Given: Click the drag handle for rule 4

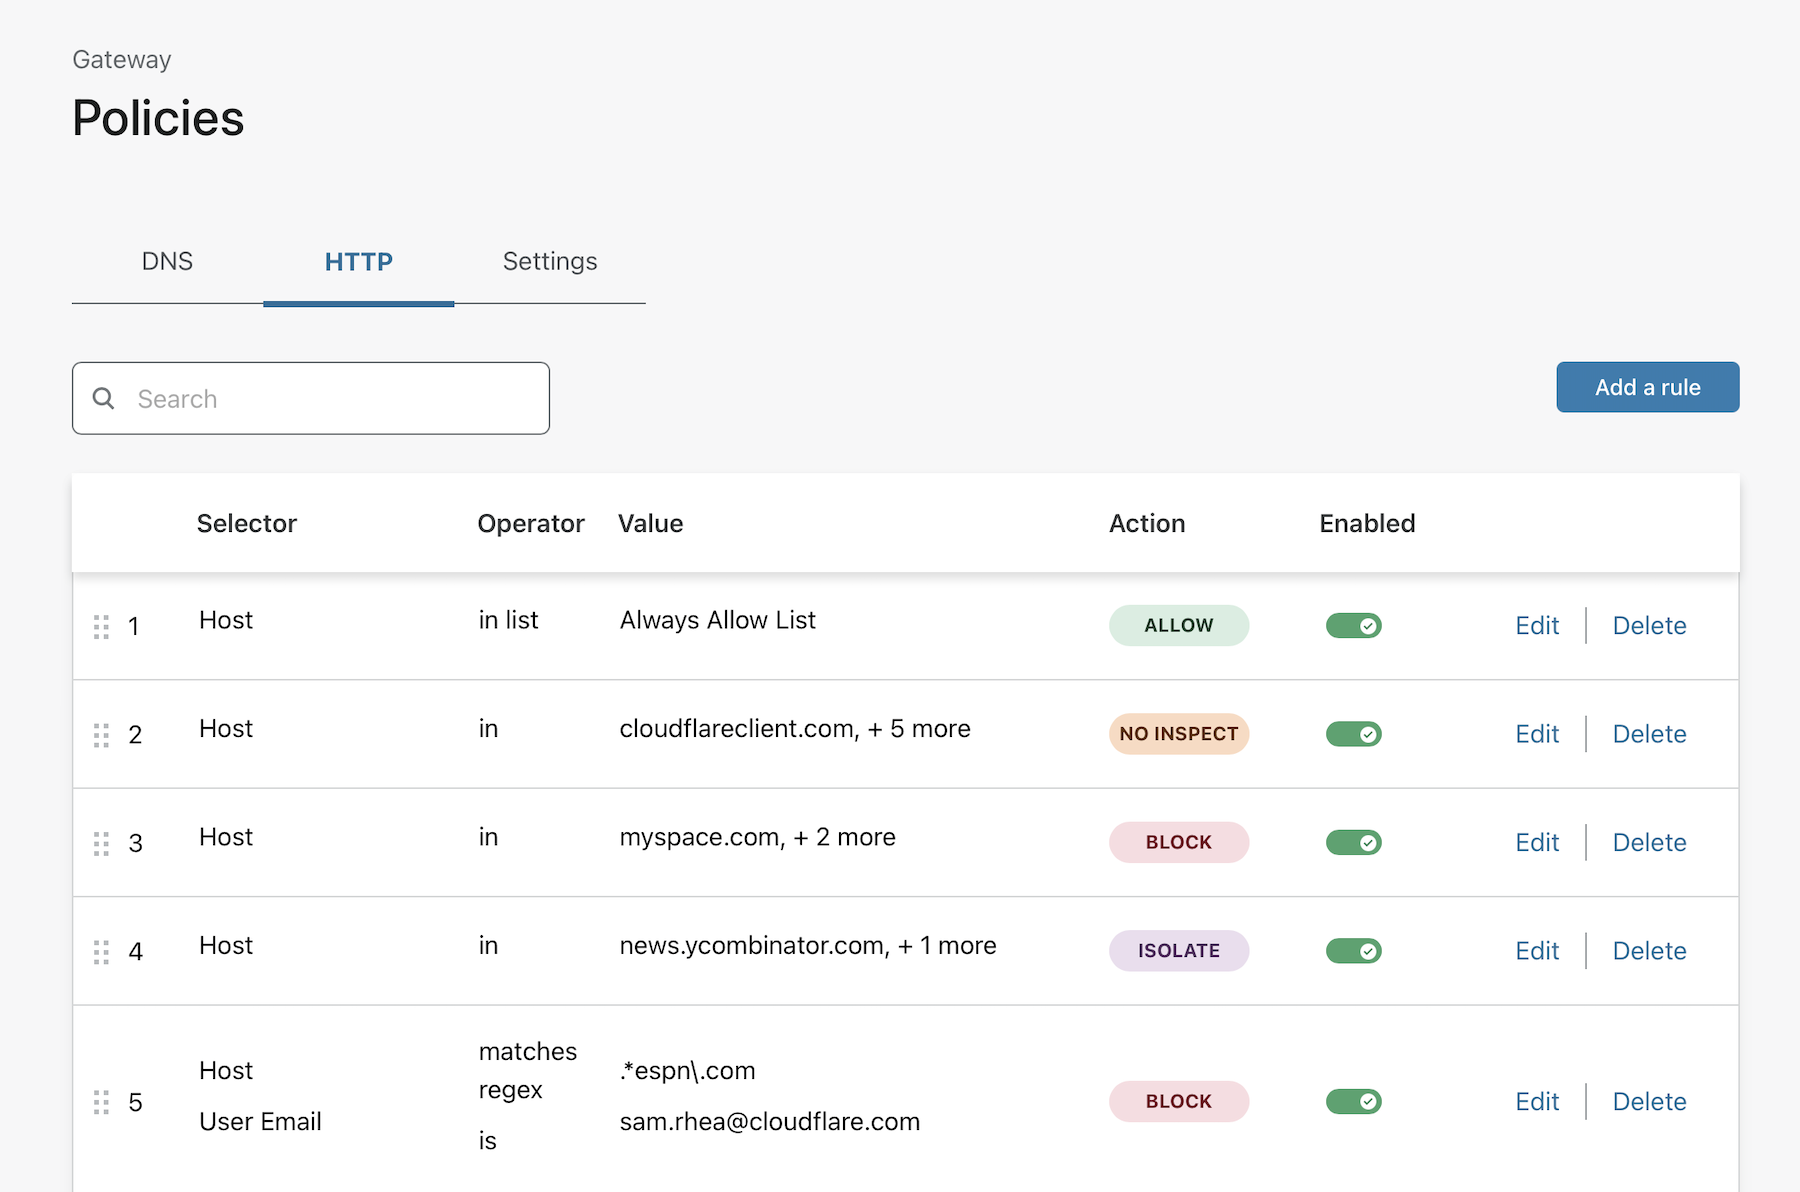Looking at the screenshot, I should [x=101, y=952].
